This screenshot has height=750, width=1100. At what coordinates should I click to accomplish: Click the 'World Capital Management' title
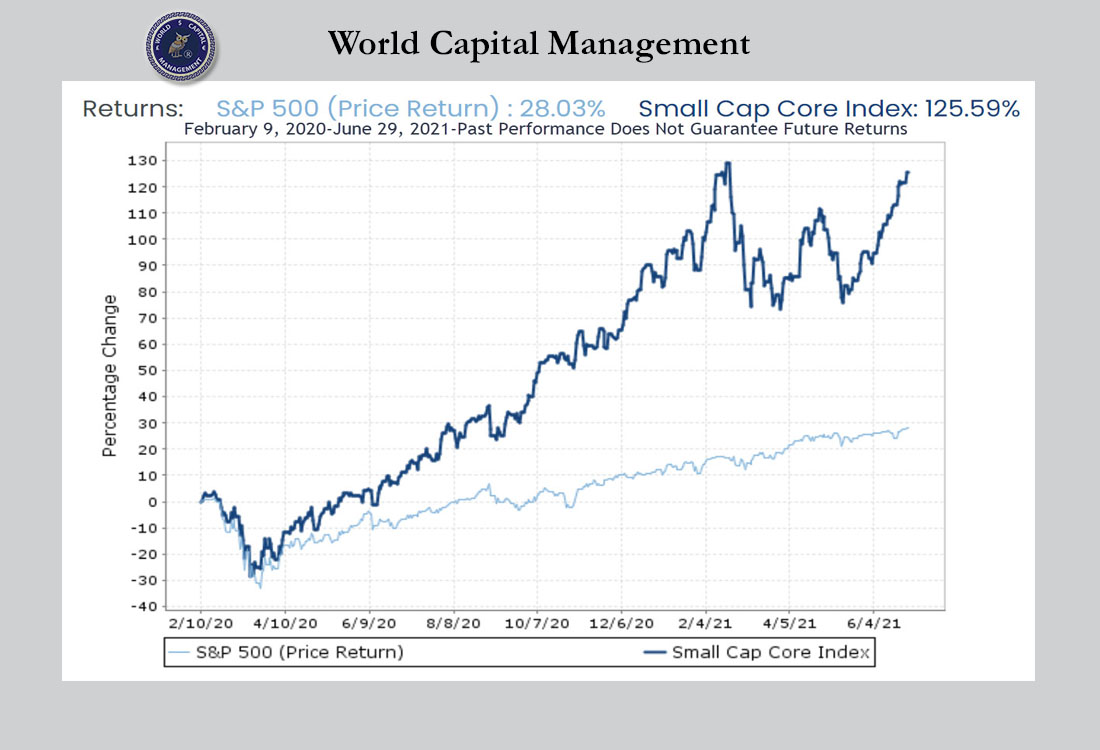(539, 44)
